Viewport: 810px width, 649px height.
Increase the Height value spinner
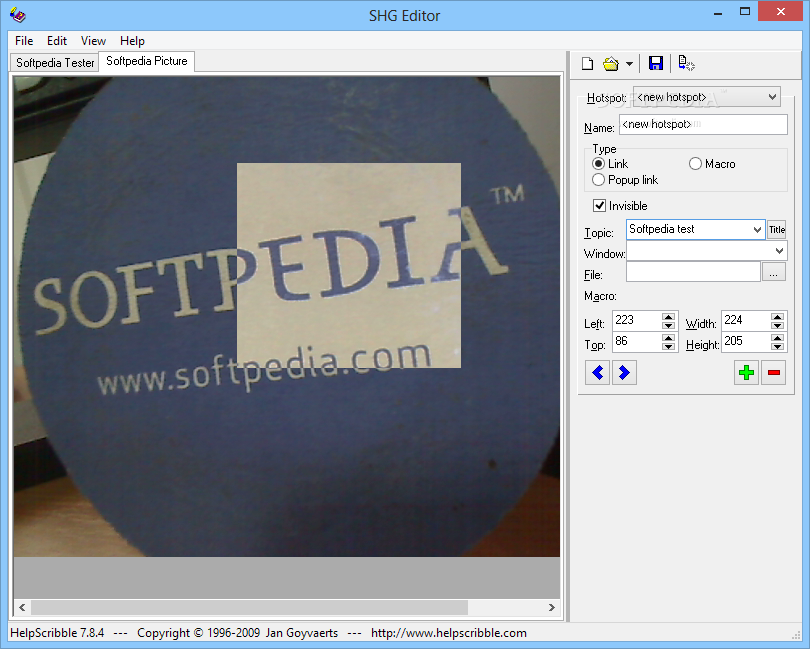[777, 337]
